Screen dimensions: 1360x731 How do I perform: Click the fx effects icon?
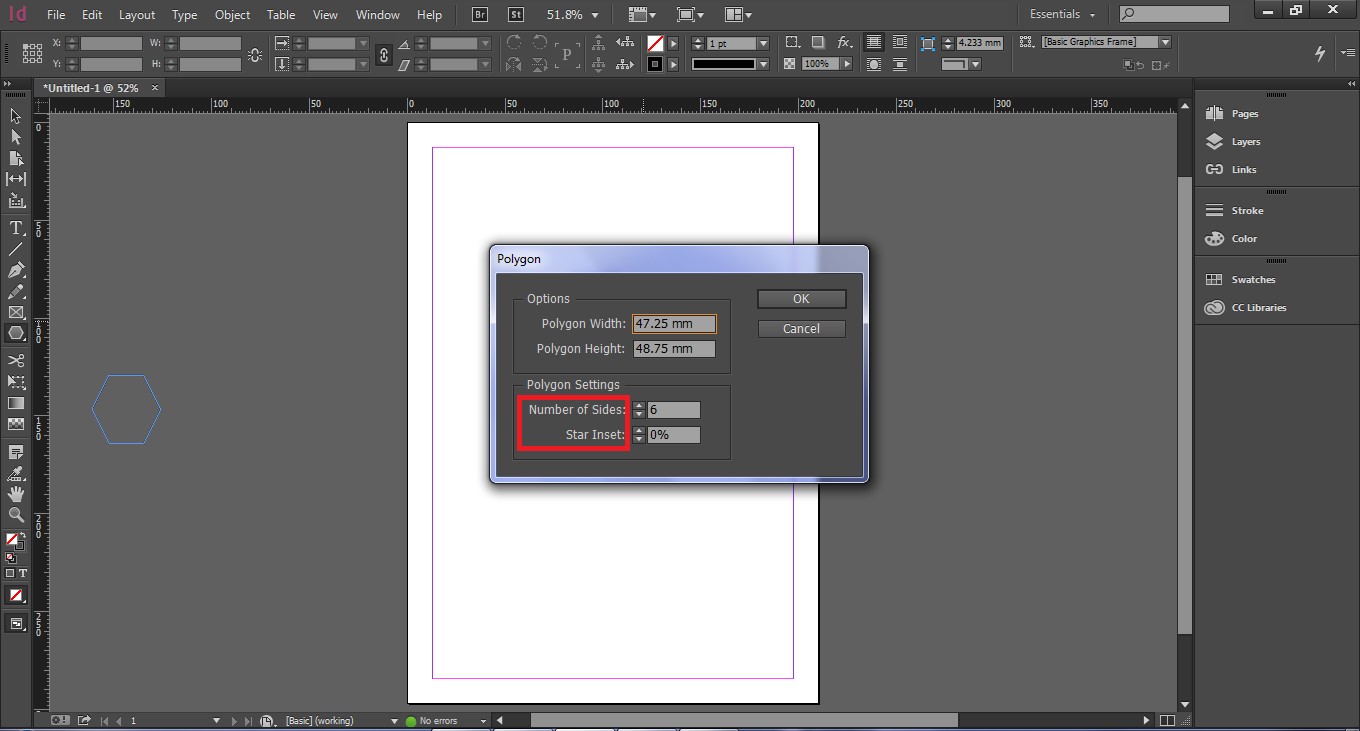tap(845, 43)
